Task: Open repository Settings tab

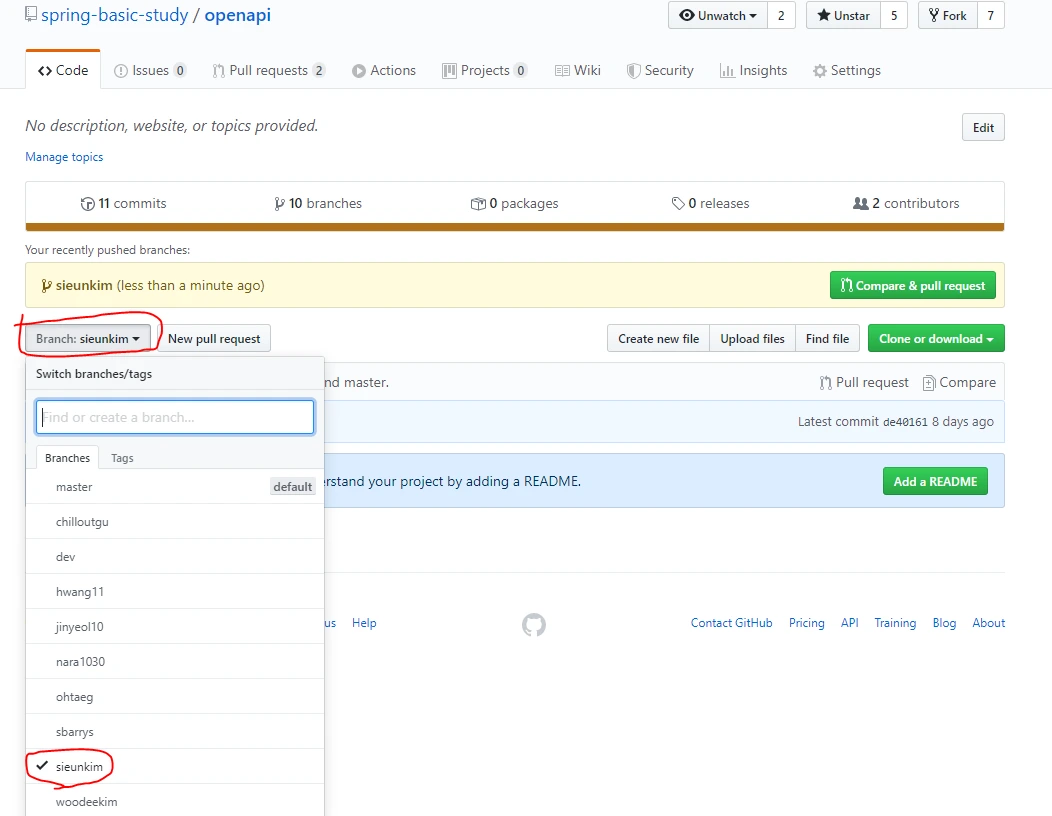Action: [847, 70]
